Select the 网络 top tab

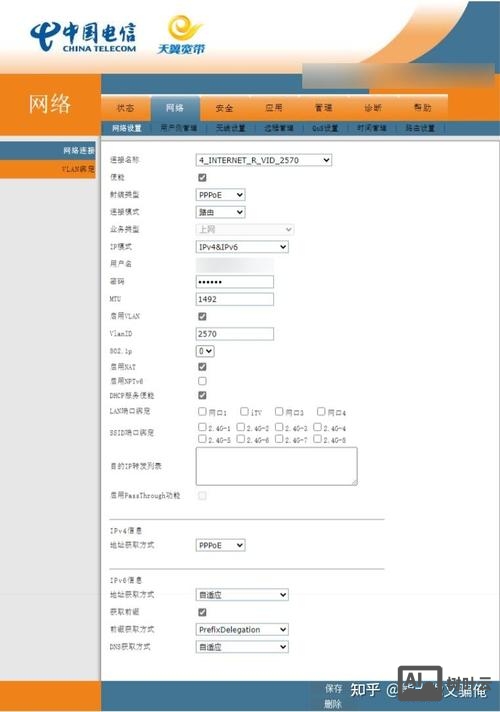tap(175, 108)
